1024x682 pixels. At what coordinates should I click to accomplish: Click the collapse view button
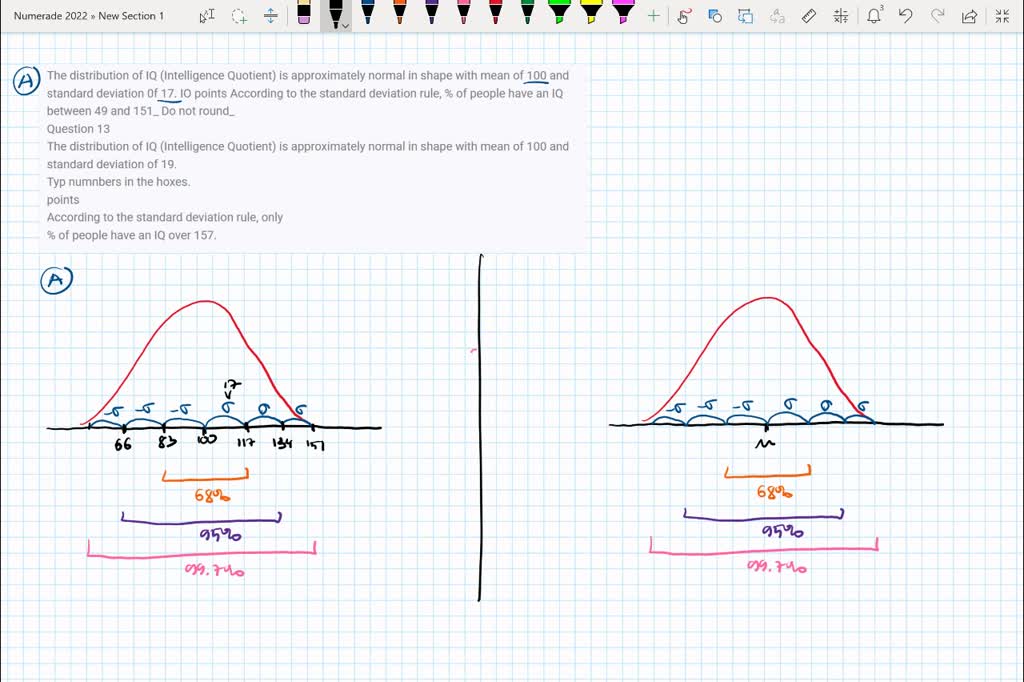(x=1002, y=16)
